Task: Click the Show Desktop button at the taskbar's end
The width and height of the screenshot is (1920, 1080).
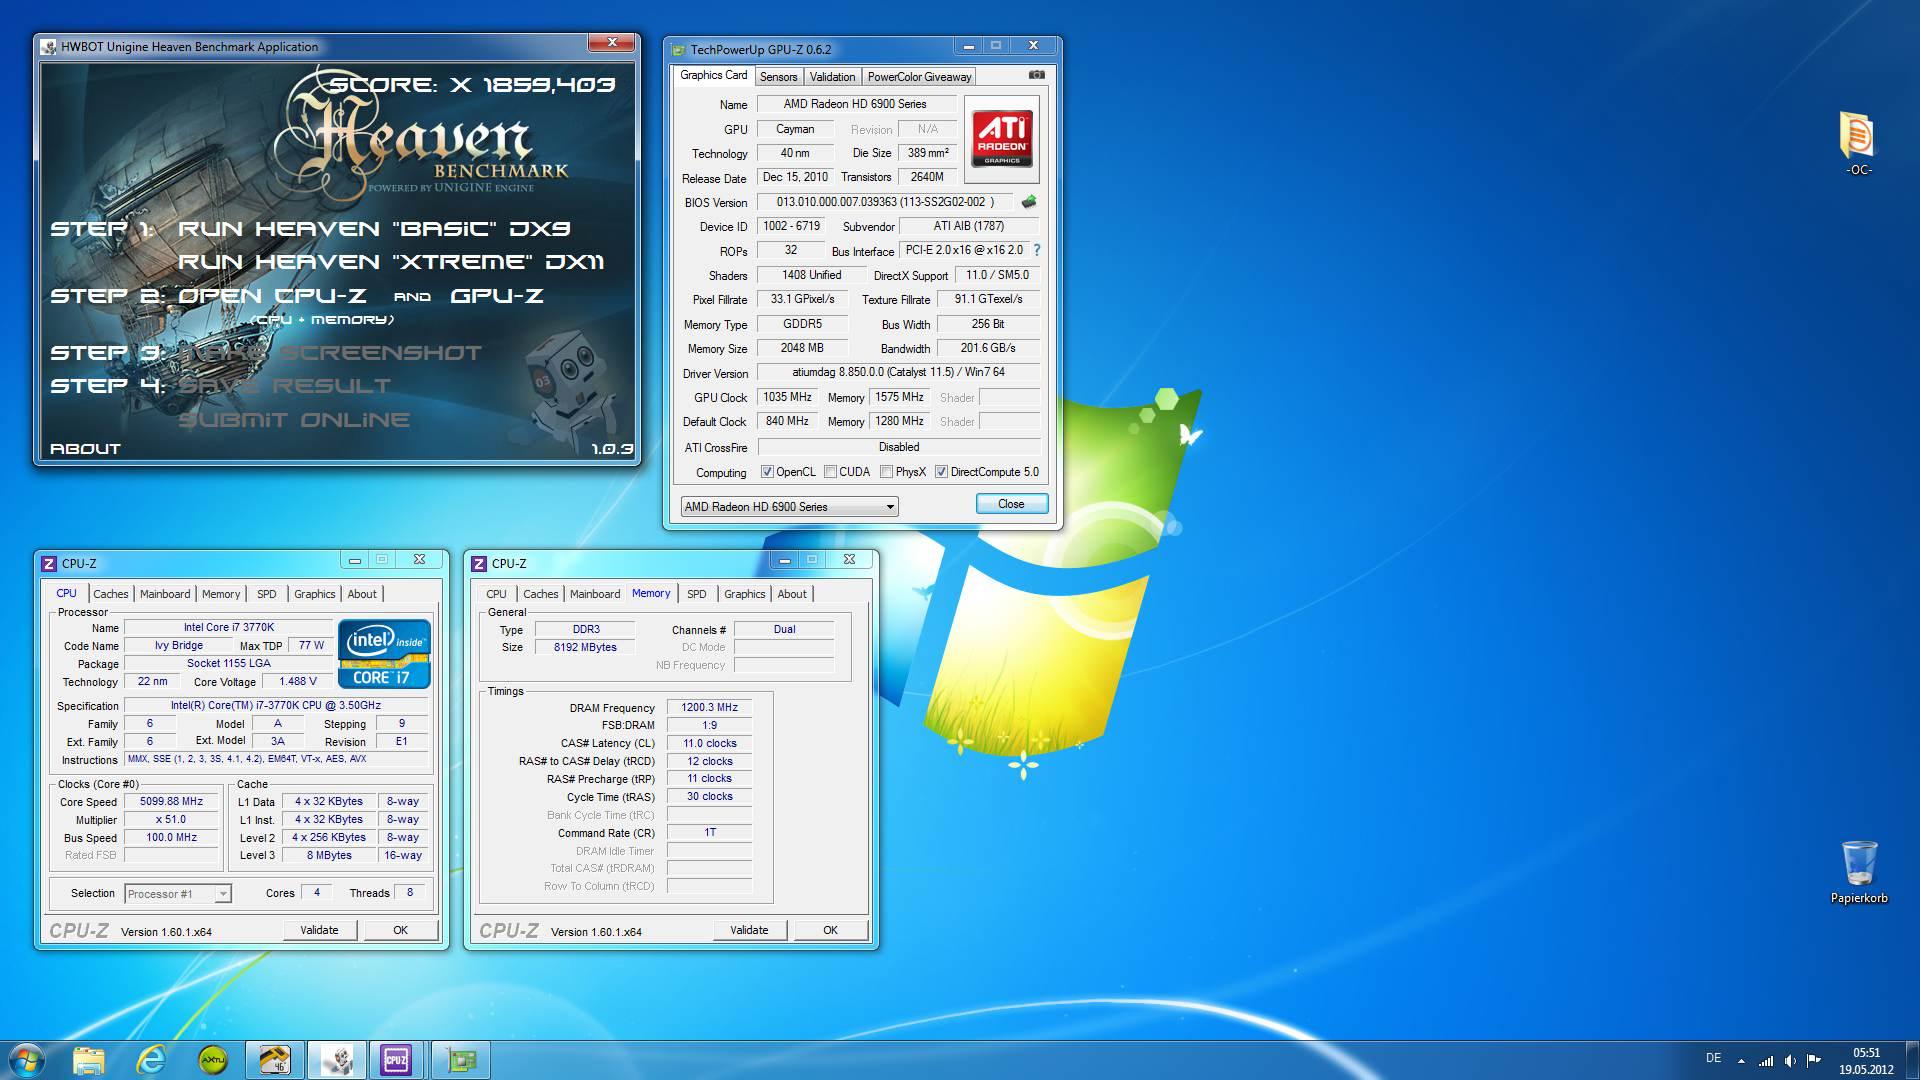Action: point(1912,1061)
